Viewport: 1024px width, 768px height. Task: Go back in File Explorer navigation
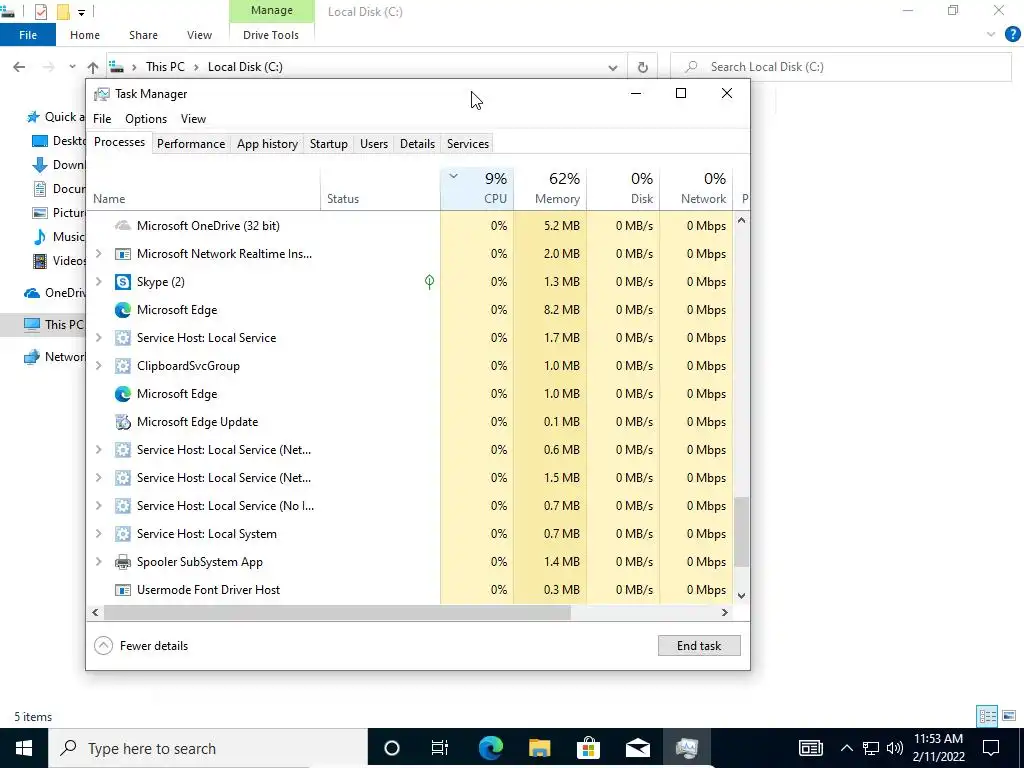[x=19, y=67]
